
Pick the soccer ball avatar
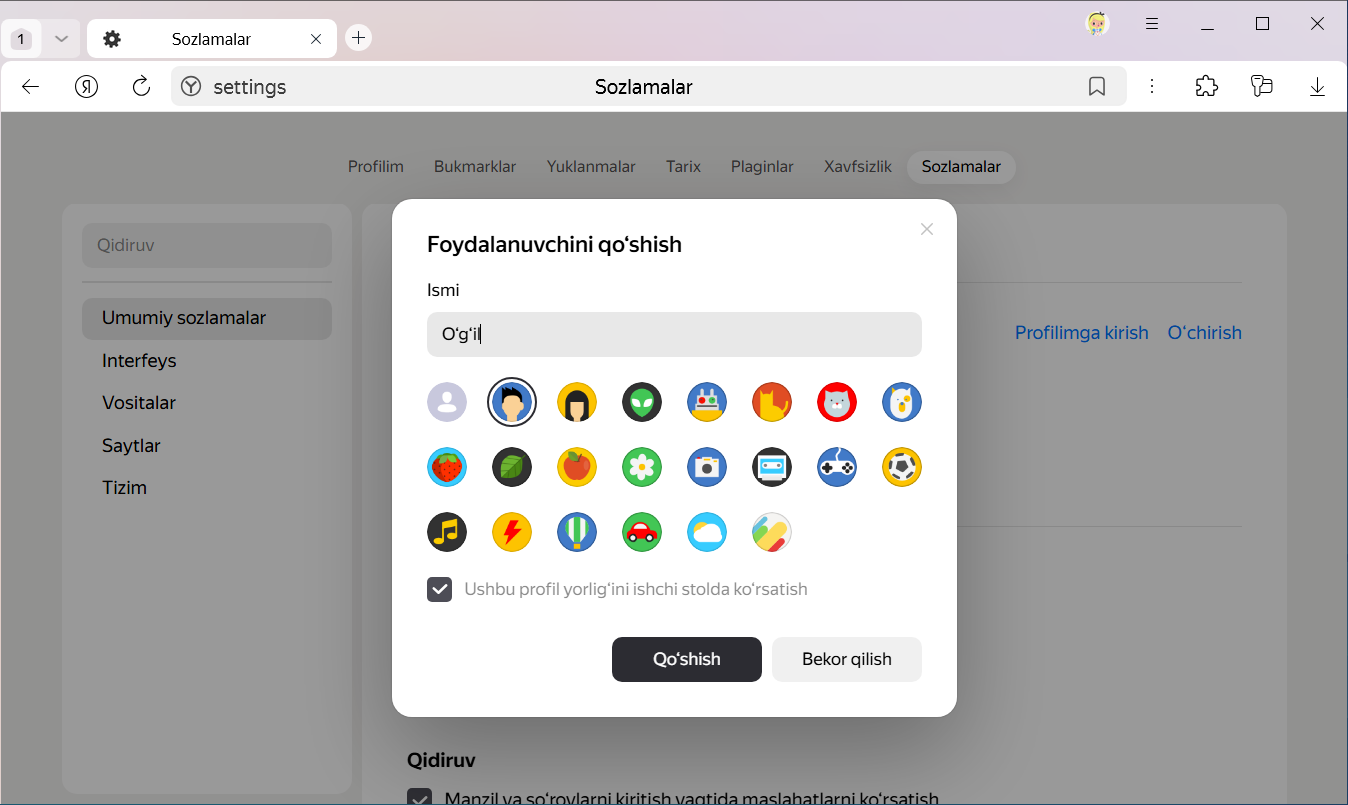902,467
